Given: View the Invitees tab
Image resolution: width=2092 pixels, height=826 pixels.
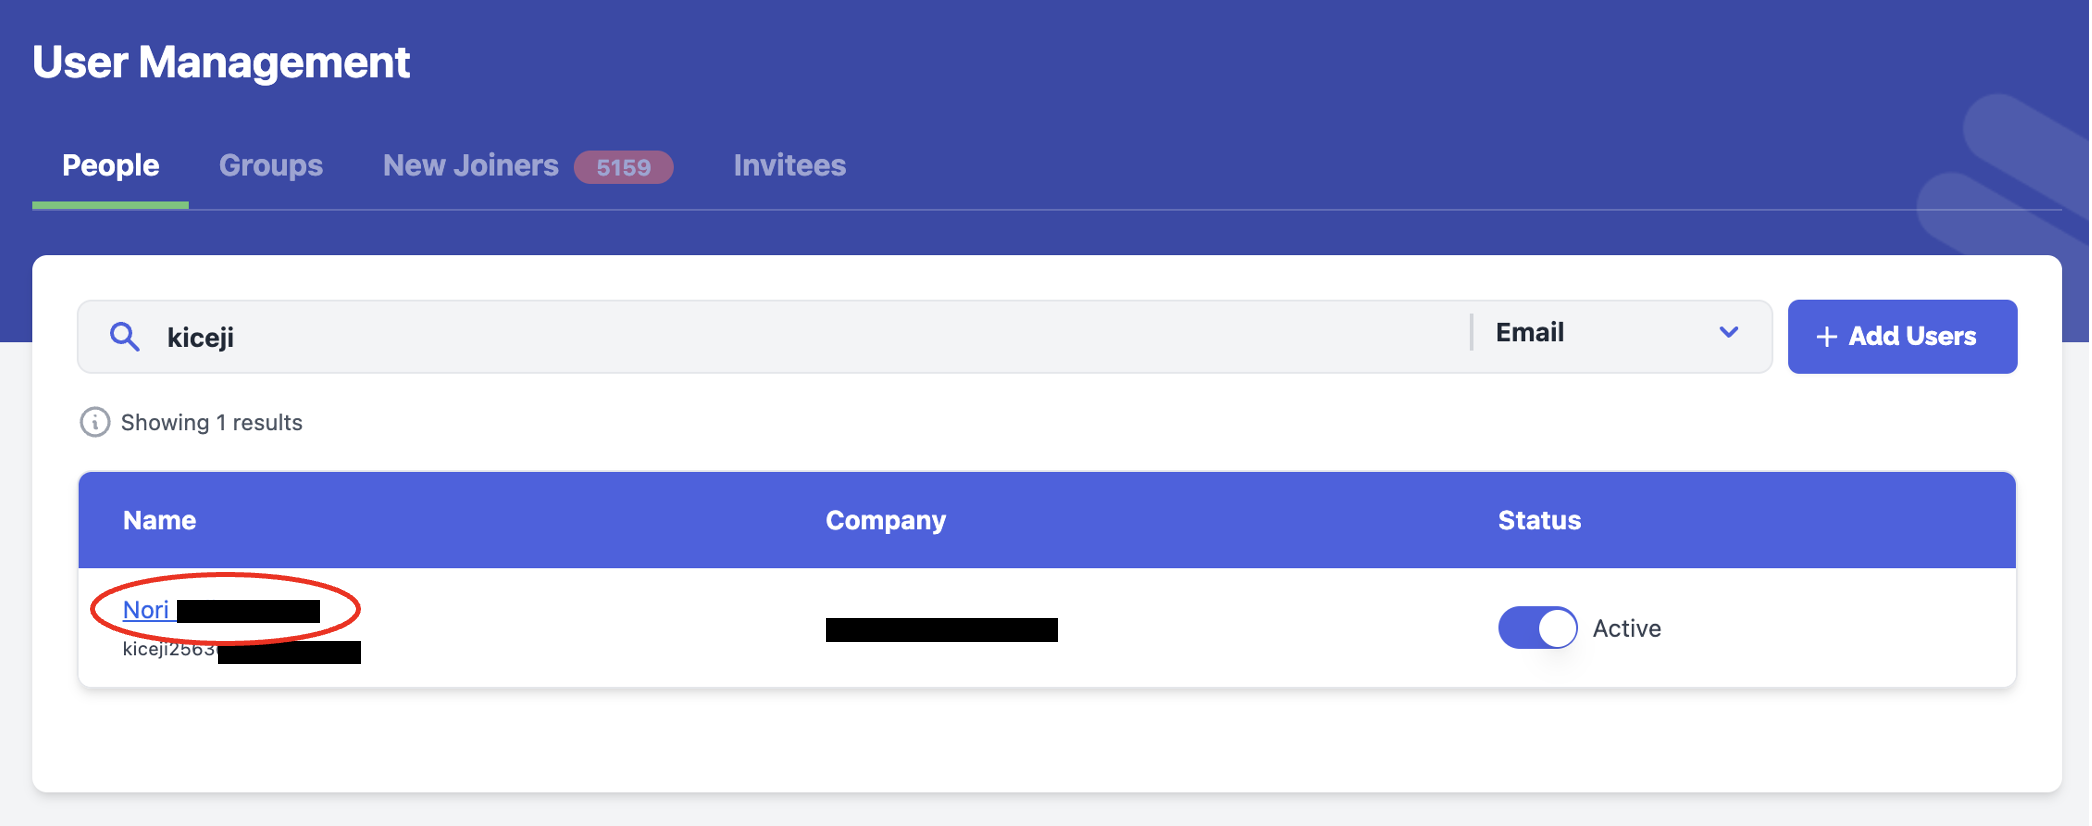Looking at the screenshot, I should [789, 165].
